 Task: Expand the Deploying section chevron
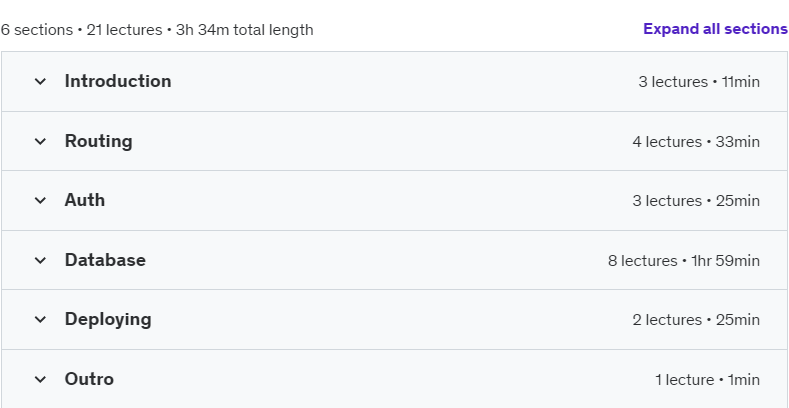(x=40, y=319)
